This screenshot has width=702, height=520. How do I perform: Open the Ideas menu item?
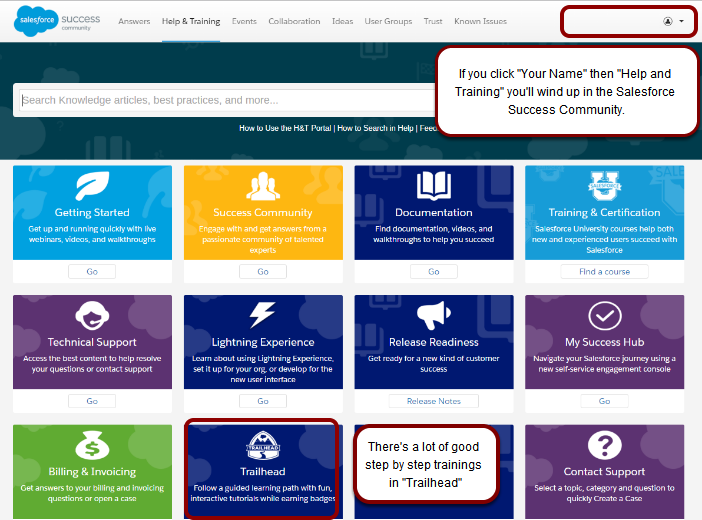click(342, 21)
